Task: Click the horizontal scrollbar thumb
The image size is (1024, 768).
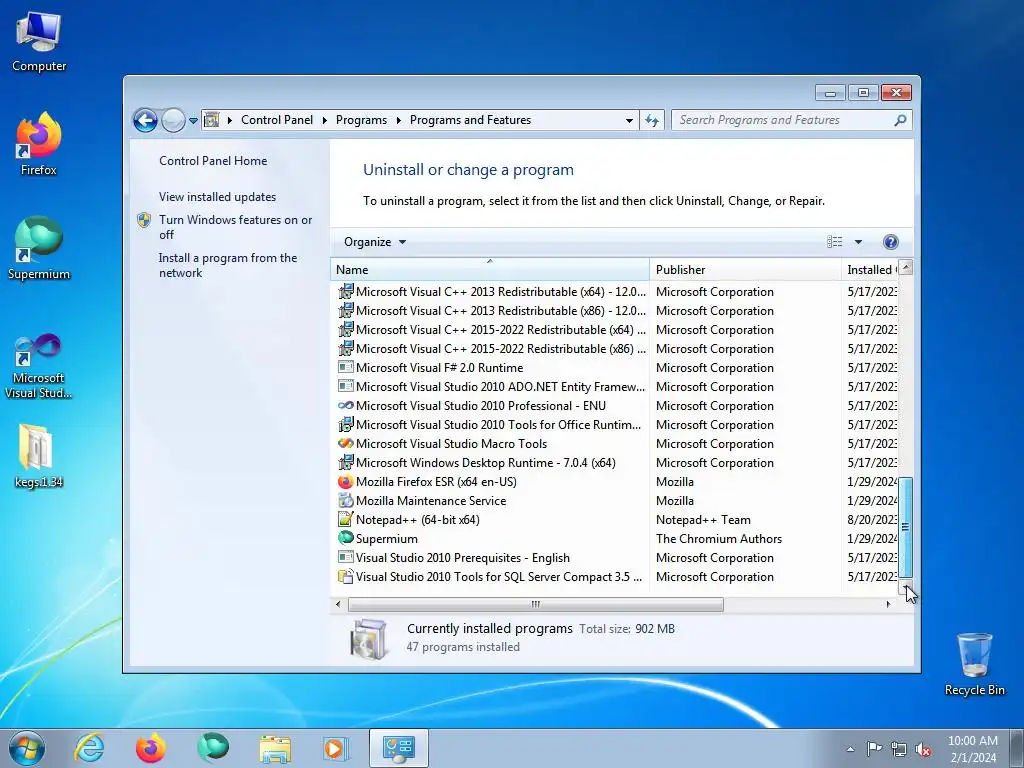Action: (x=536, y=604)
